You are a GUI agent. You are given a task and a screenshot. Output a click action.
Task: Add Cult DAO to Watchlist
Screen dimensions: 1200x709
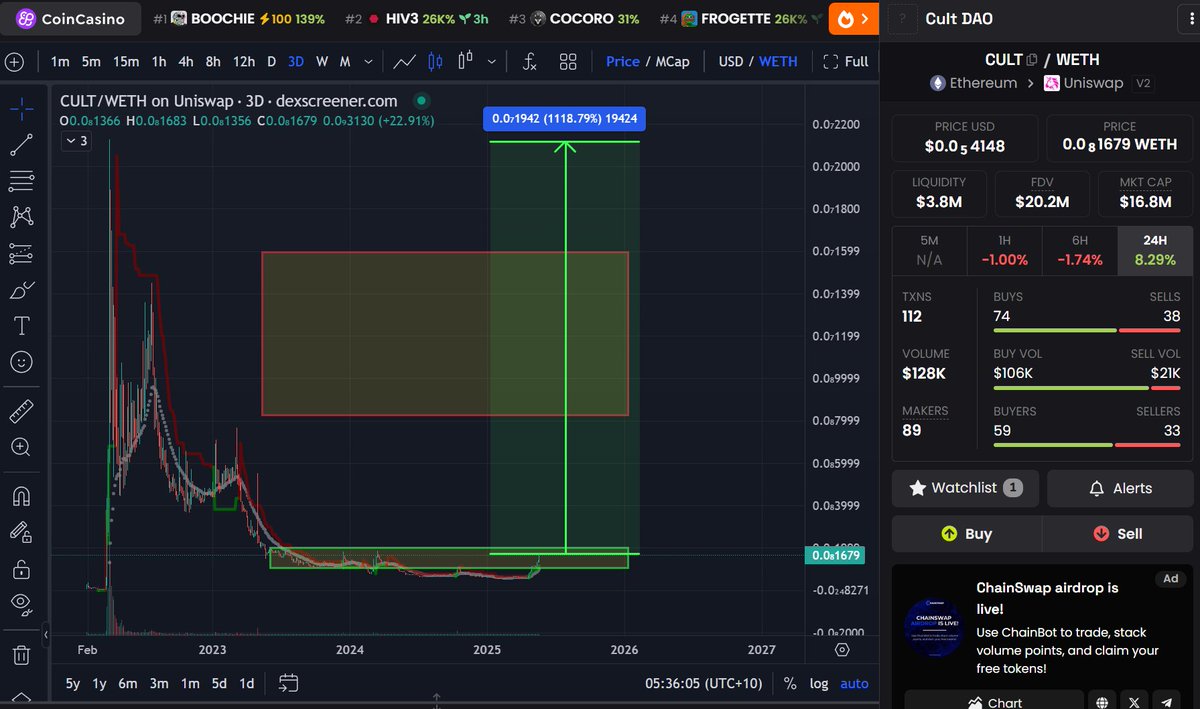click(x=965, y=488)
